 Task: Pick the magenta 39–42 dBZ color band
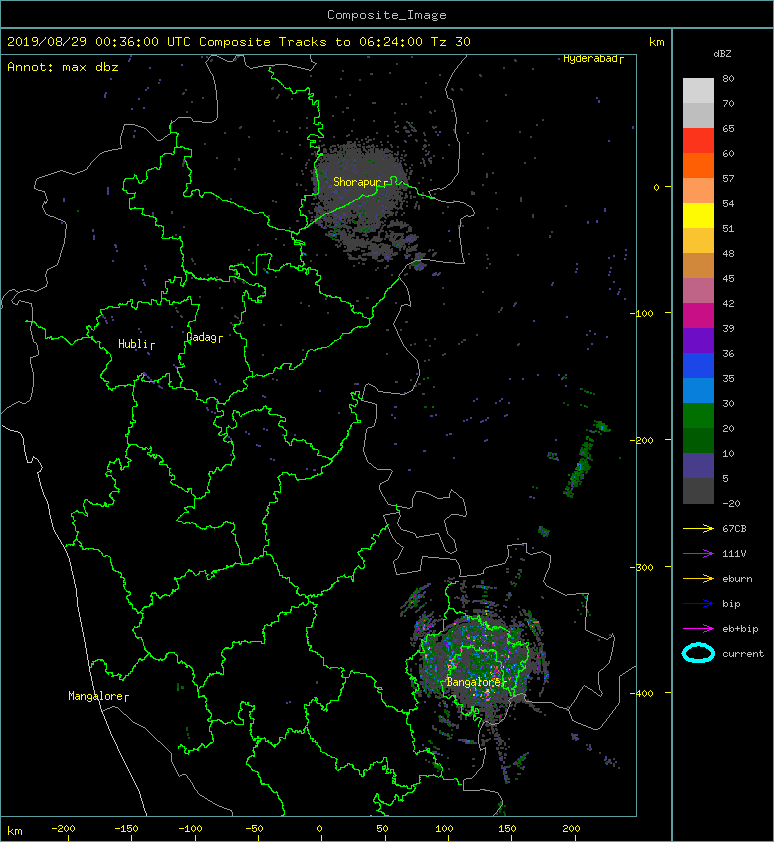698,316
